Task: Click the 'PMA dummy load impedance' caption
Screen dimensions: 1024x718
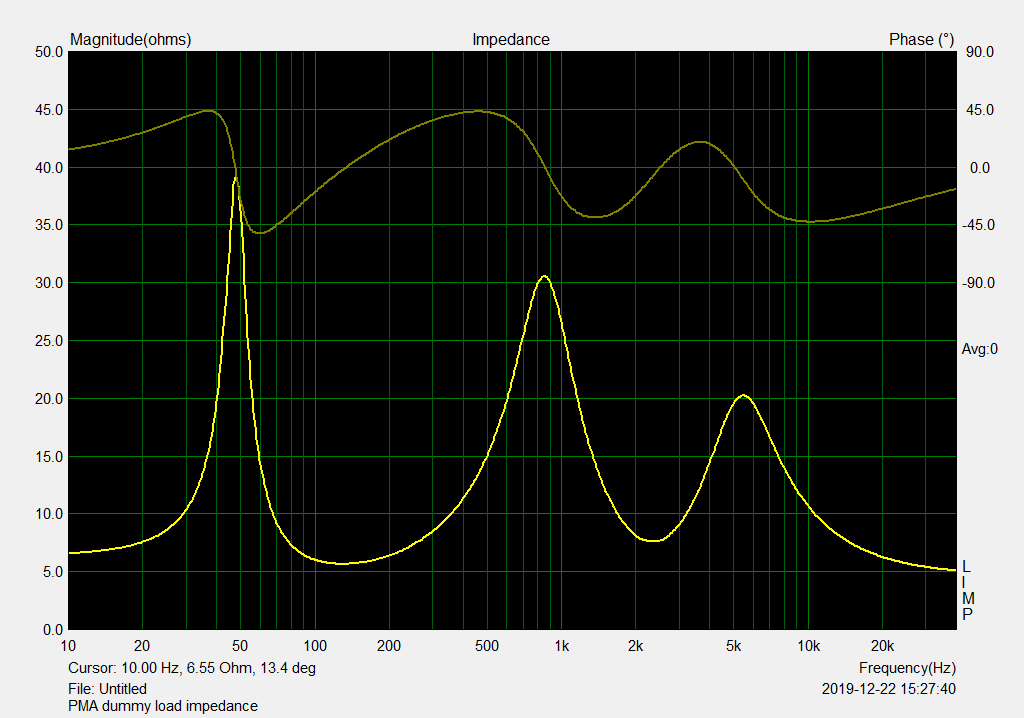Action: (x=163, y=706)
